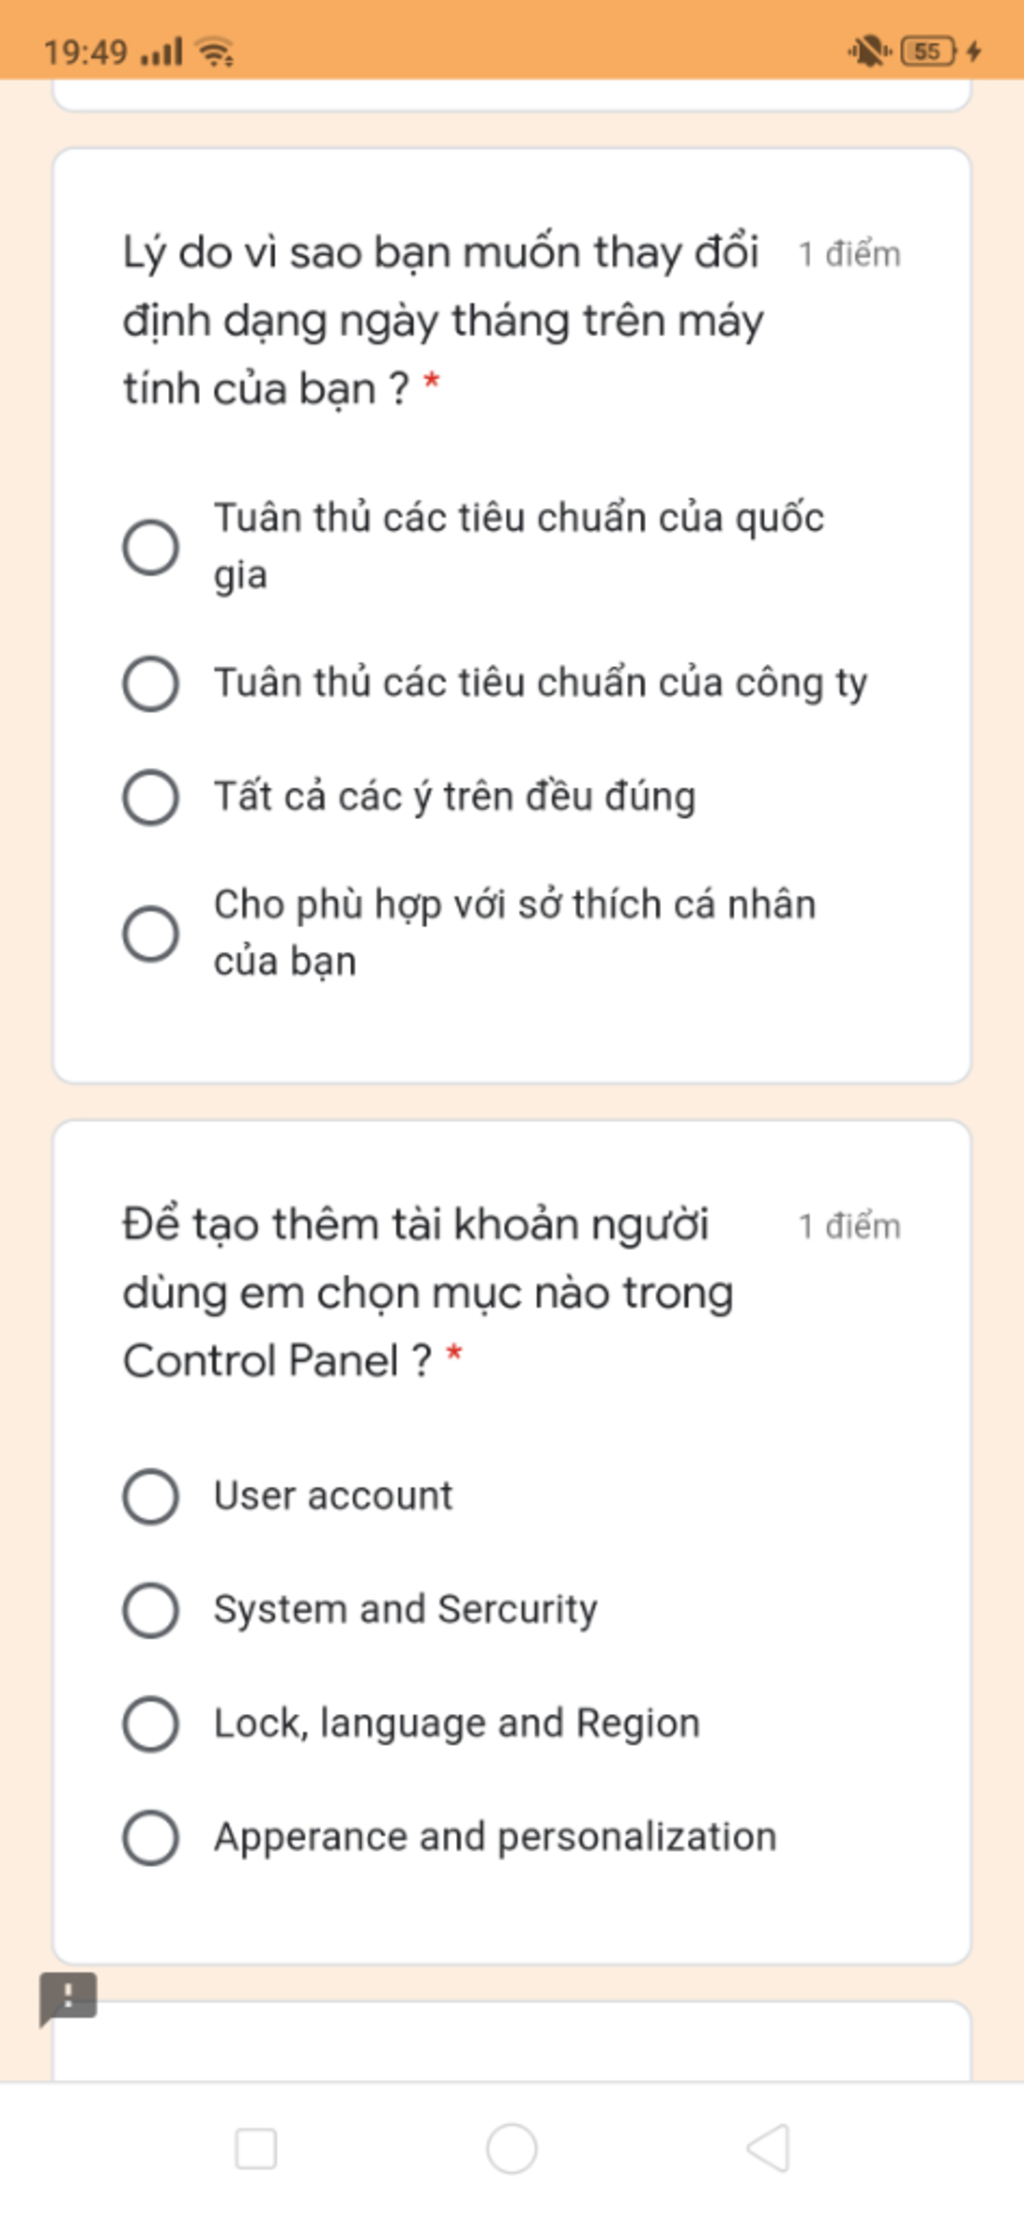Tap the 19:49 clock in status bar

point(86,51)
